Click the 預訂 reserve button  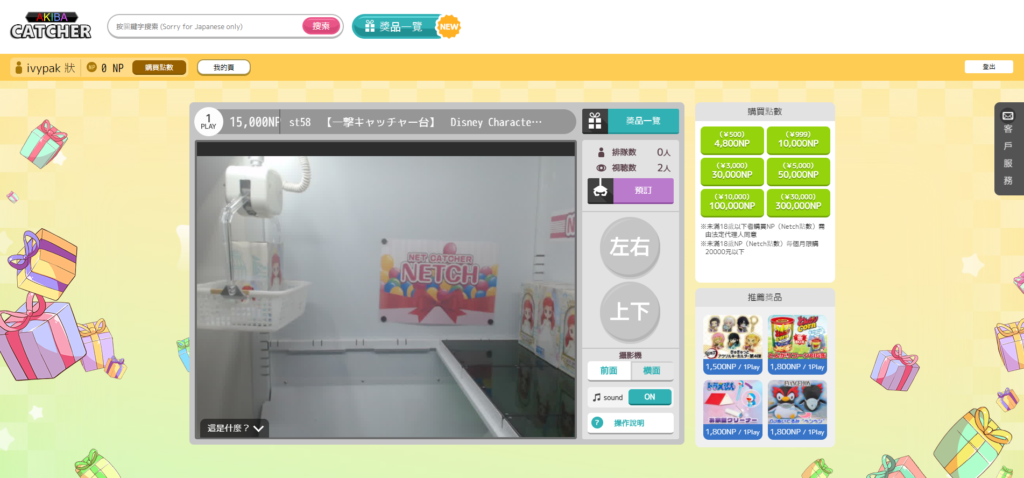point(643,191)
